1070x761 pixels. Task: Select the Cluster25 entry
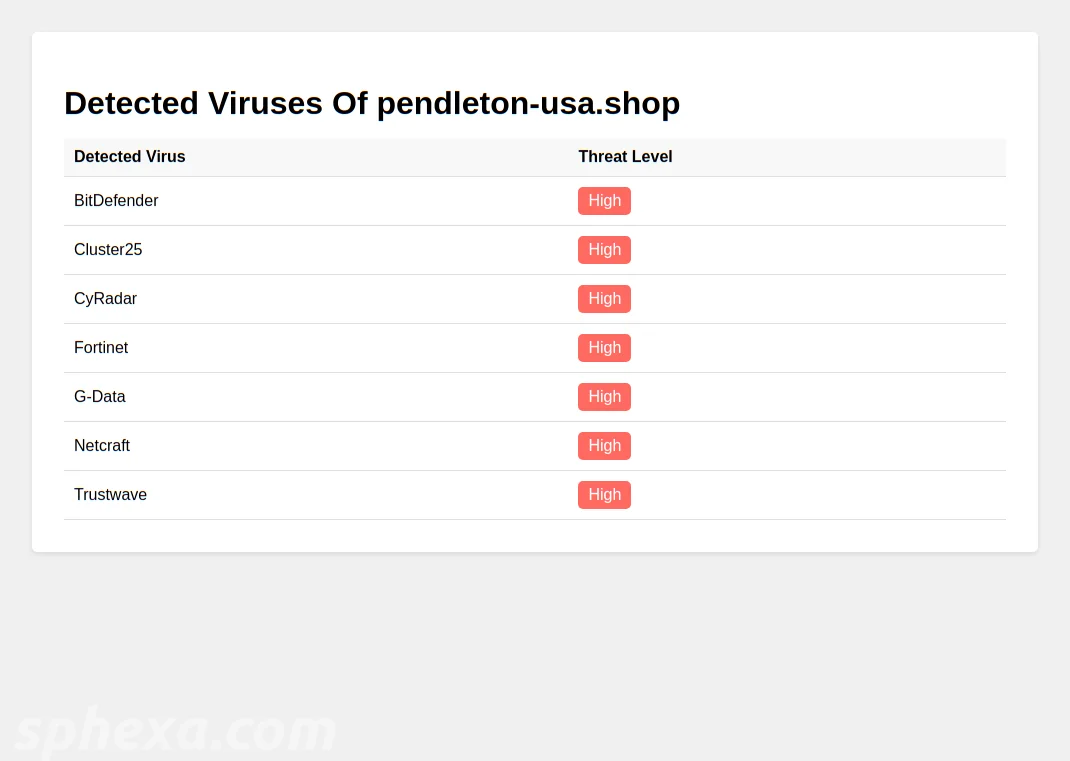coord(108,250)
